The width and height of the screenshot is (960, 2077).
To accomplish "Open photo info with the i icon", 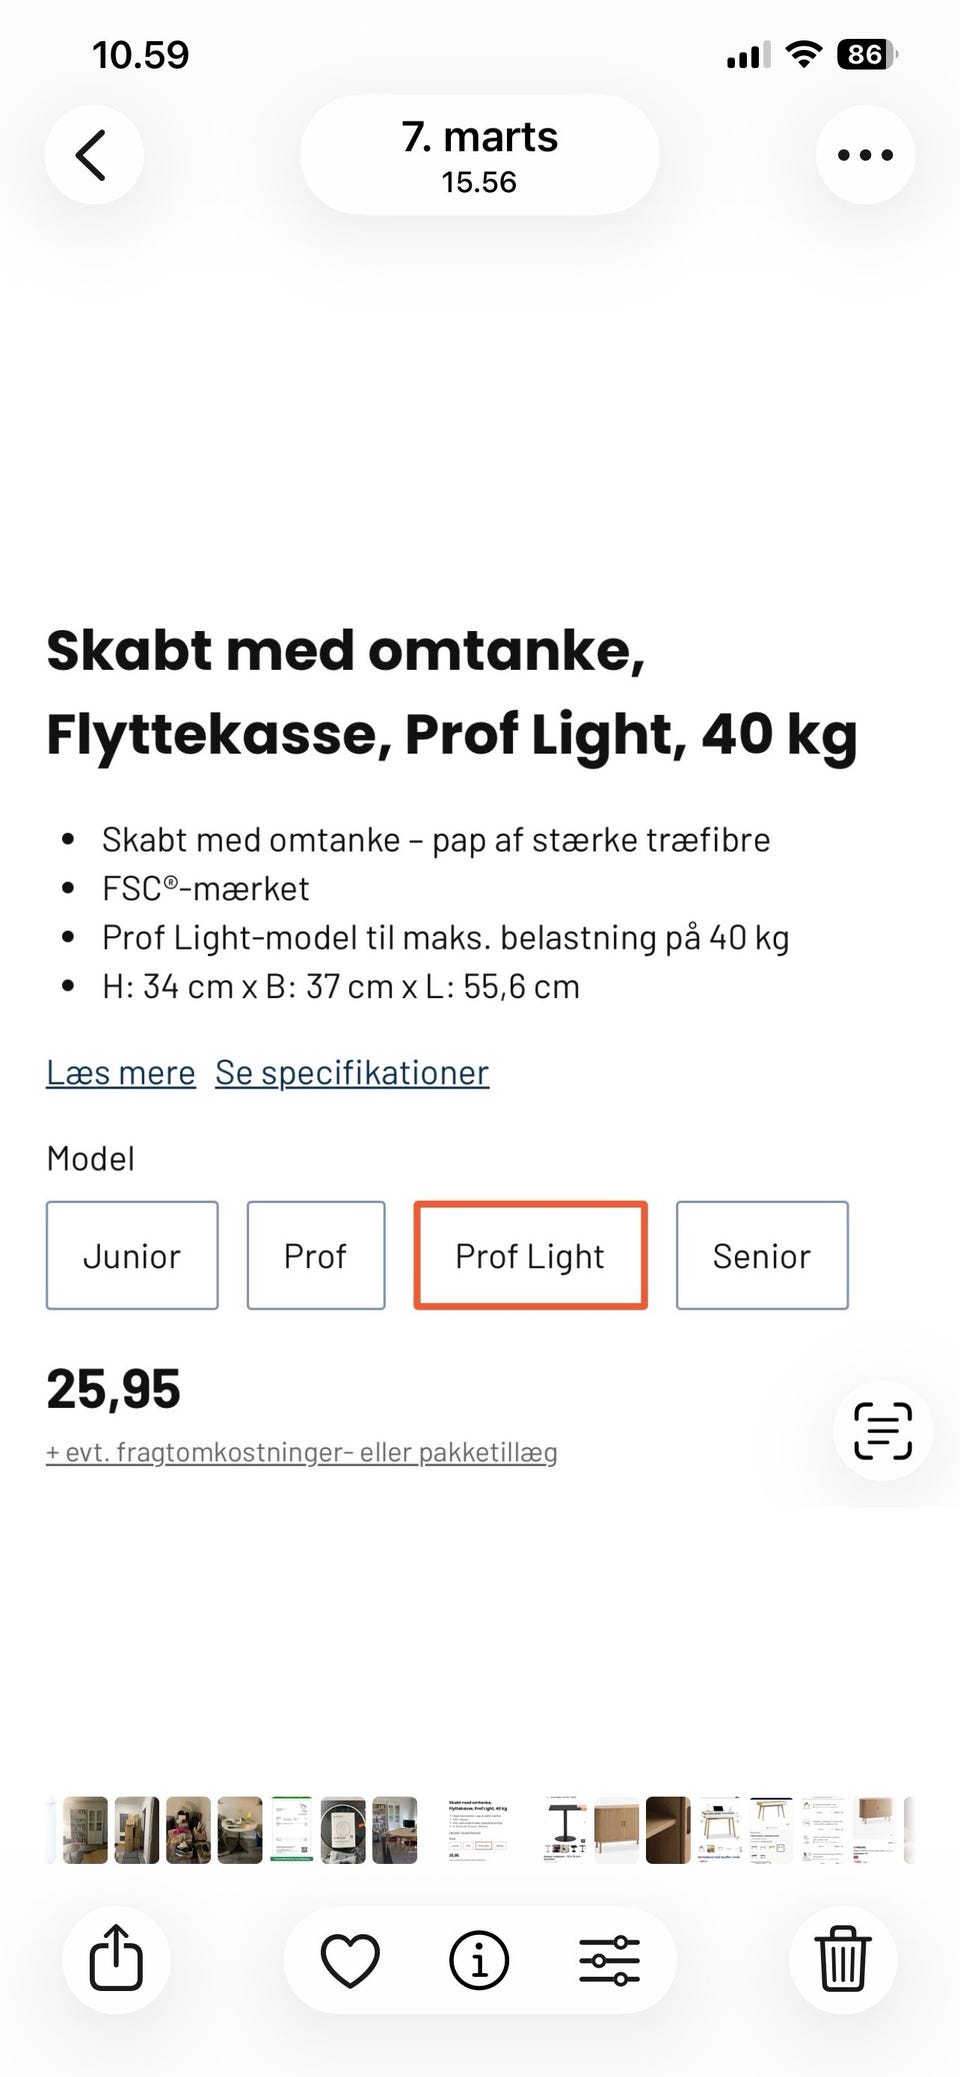I will pyautogui.click(x=479, y=1959).
